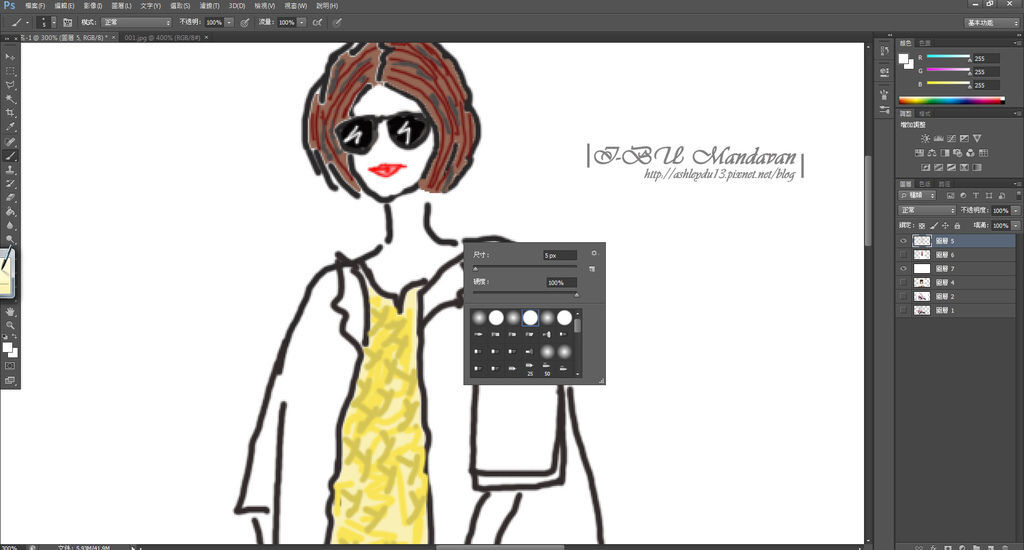
Task: Filter layers by text type
Action: click(x=976, y=195)
